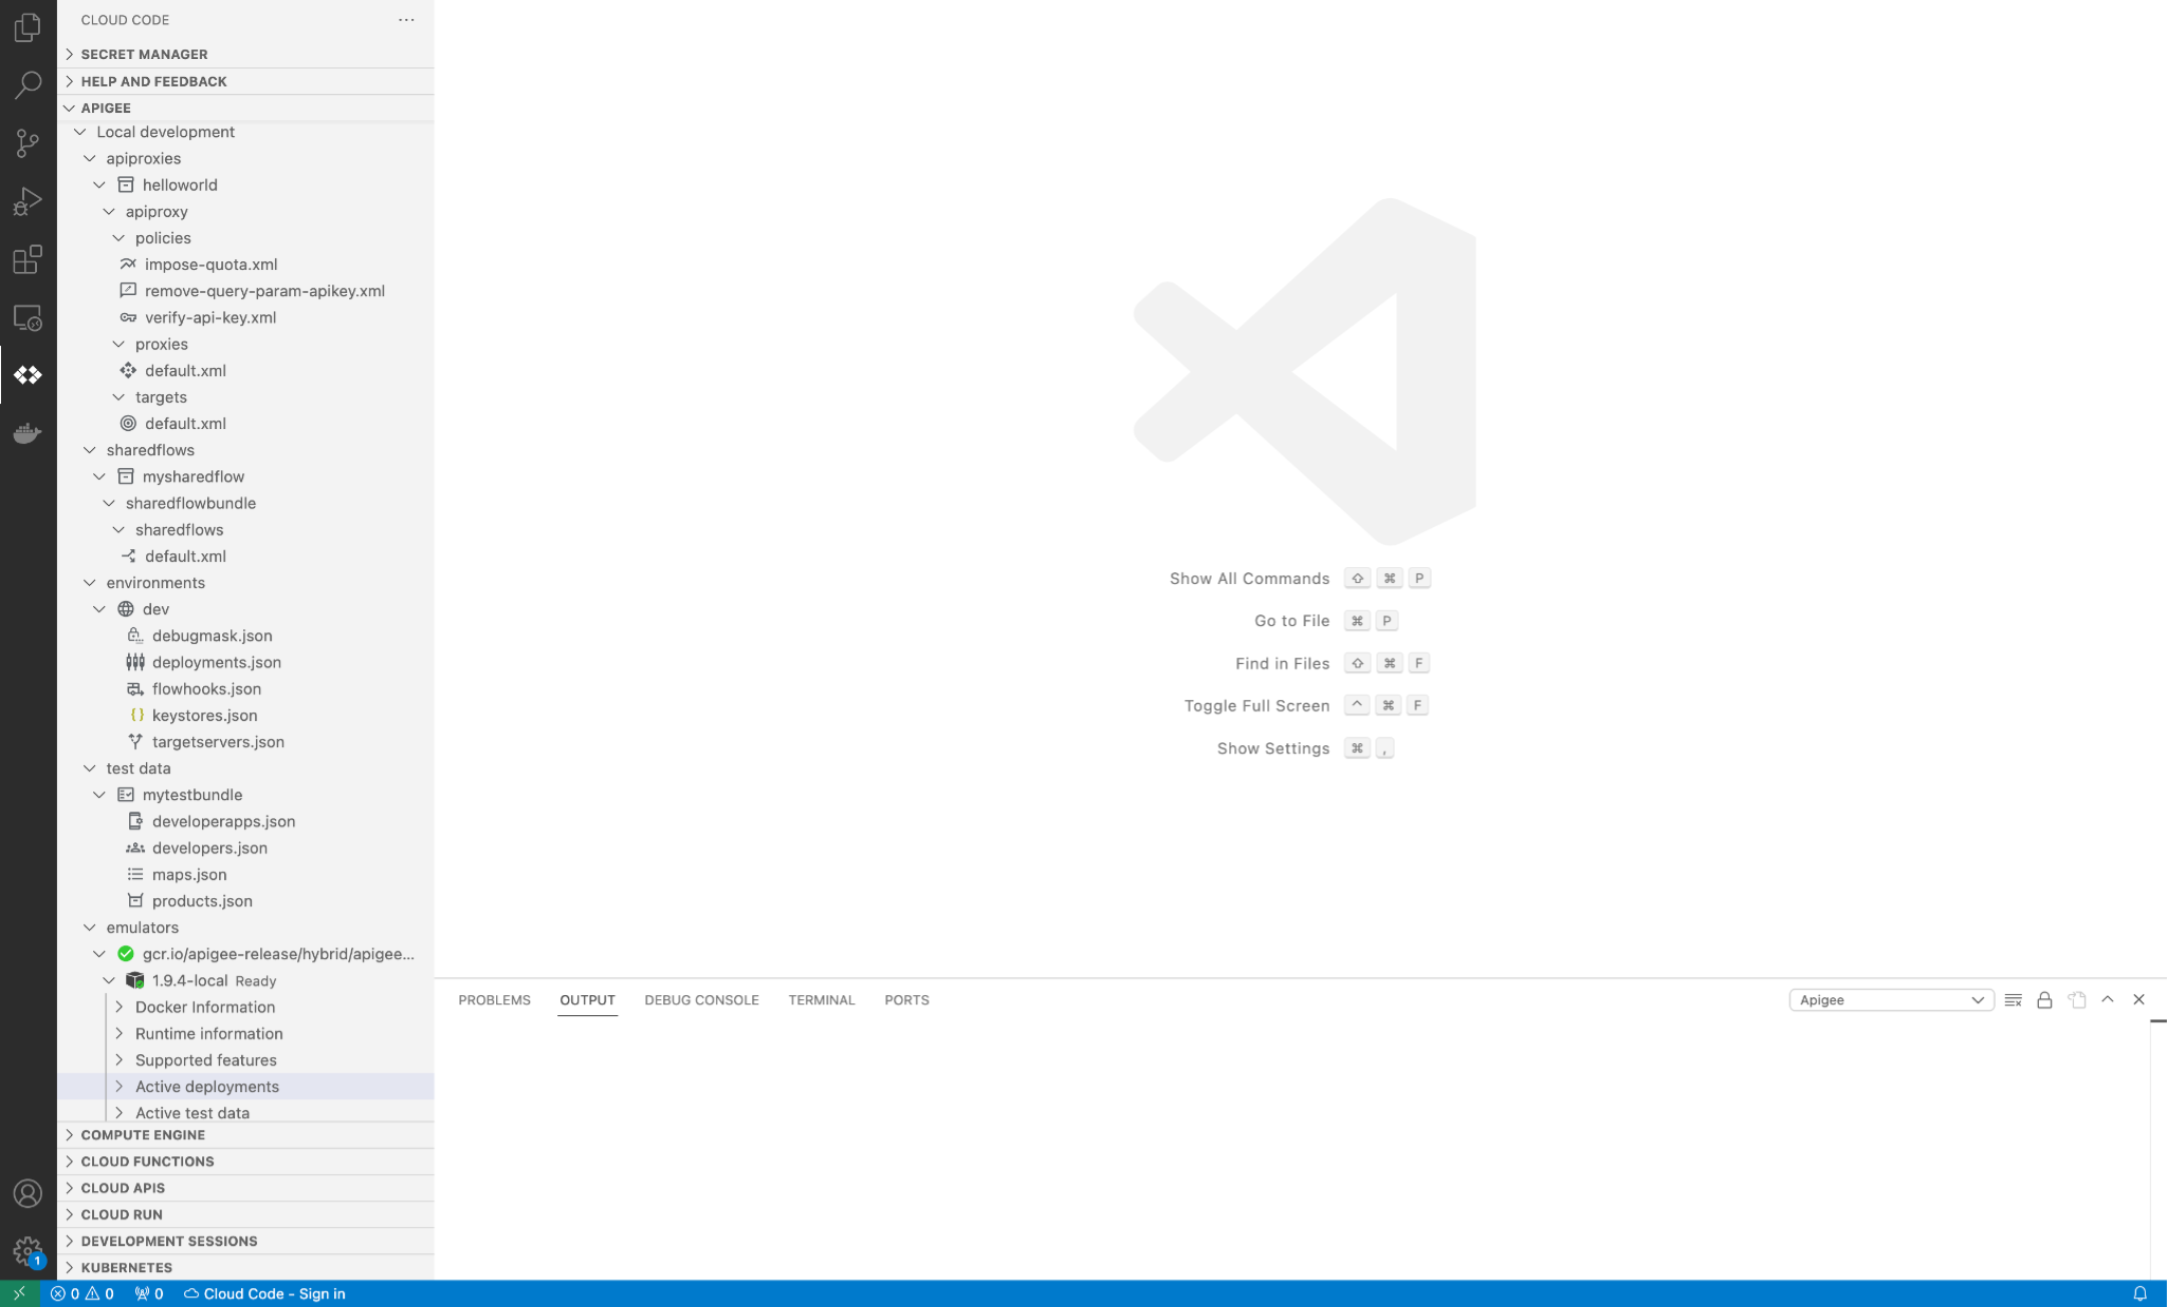Screen dimensions: 2173x1313
Task: Expand the Active deployments tree item
Action: tap(121, 1085)
